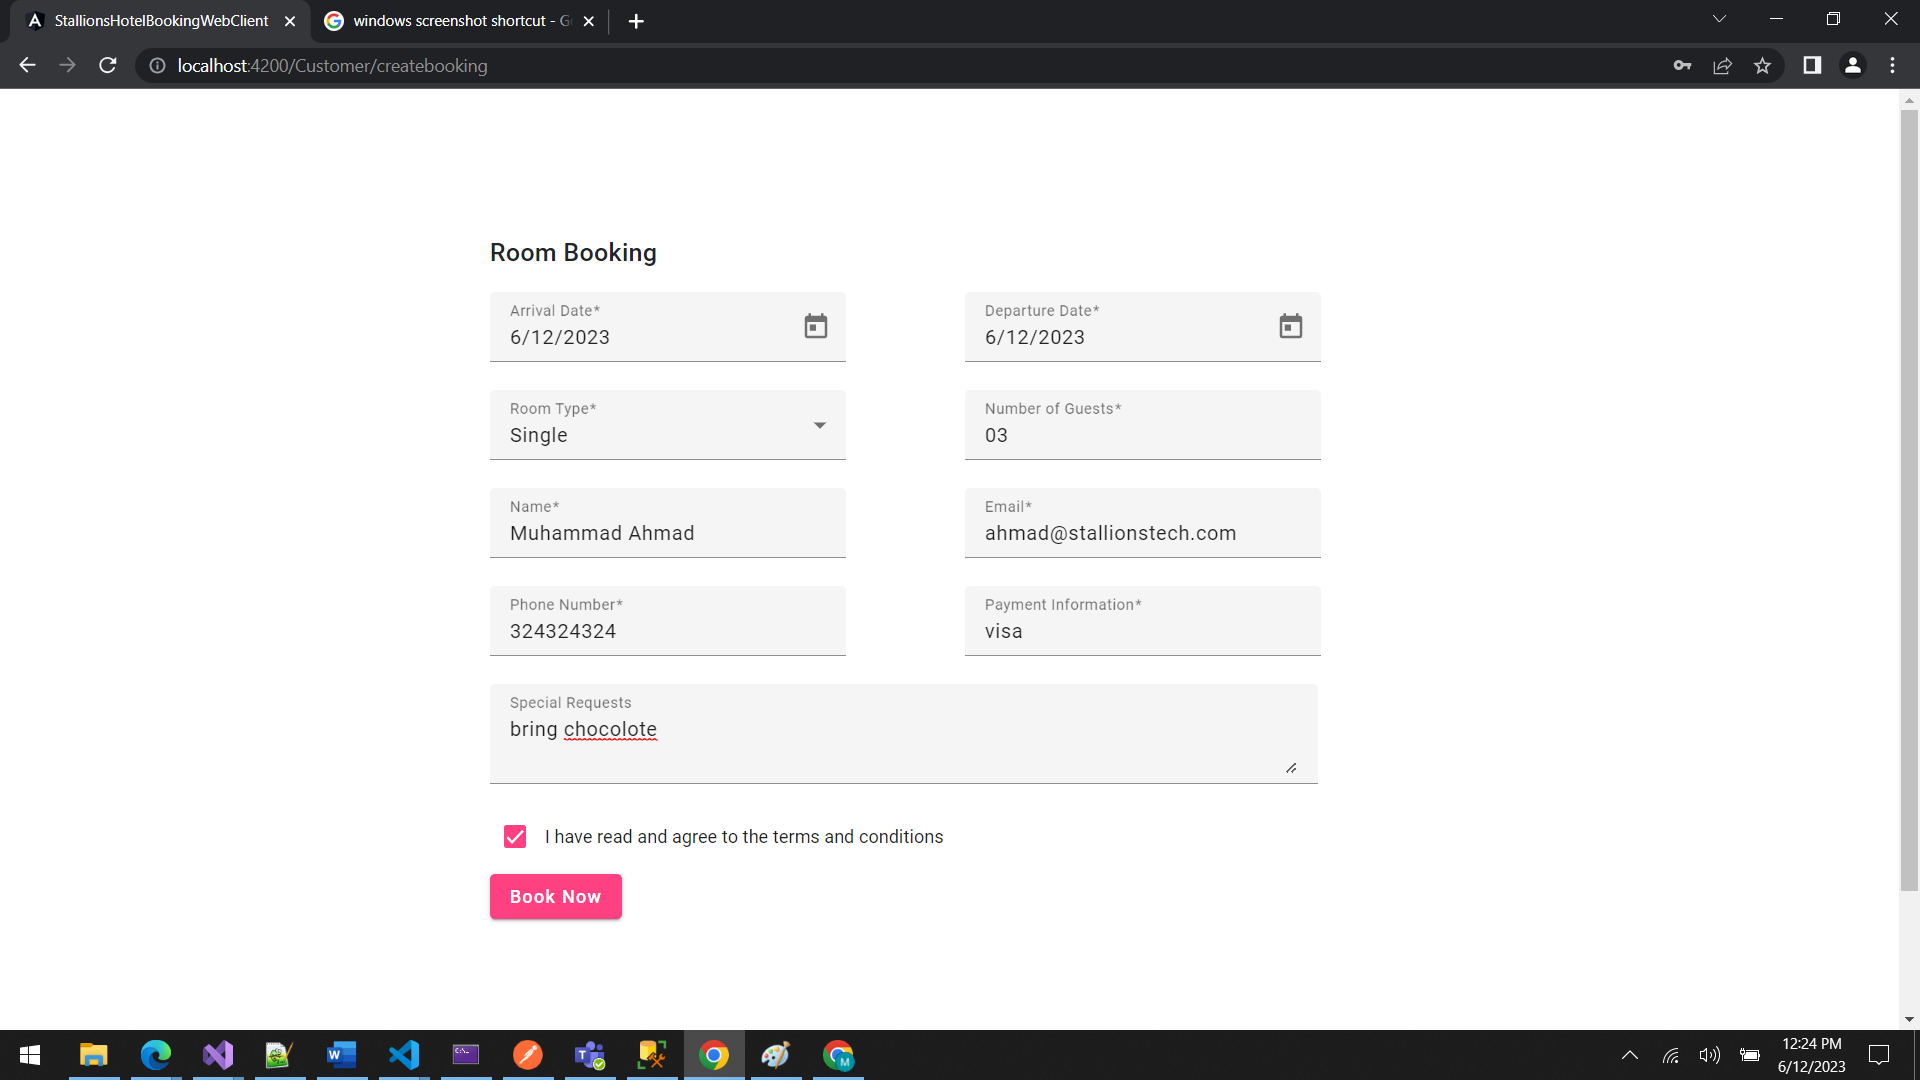Toggle the browser side panel
Viewport: 1920px width, 1080px height.
coord(1812,65)
